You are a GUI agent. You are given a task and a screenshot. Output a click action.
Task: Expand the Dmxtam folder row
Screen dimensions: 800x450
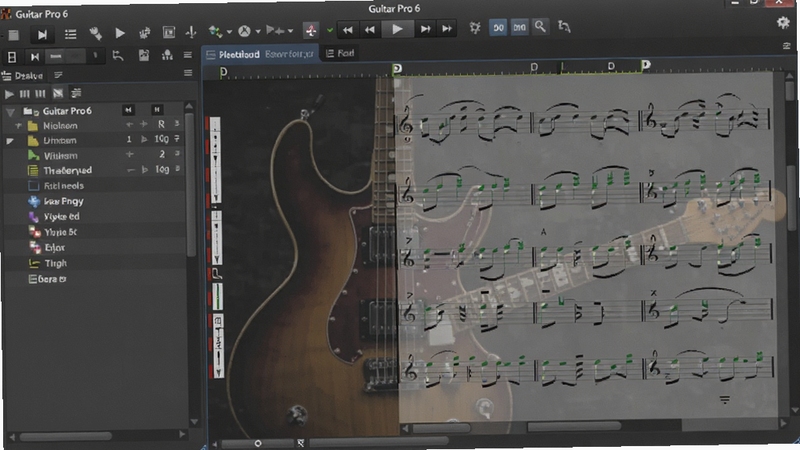[10, 141]
